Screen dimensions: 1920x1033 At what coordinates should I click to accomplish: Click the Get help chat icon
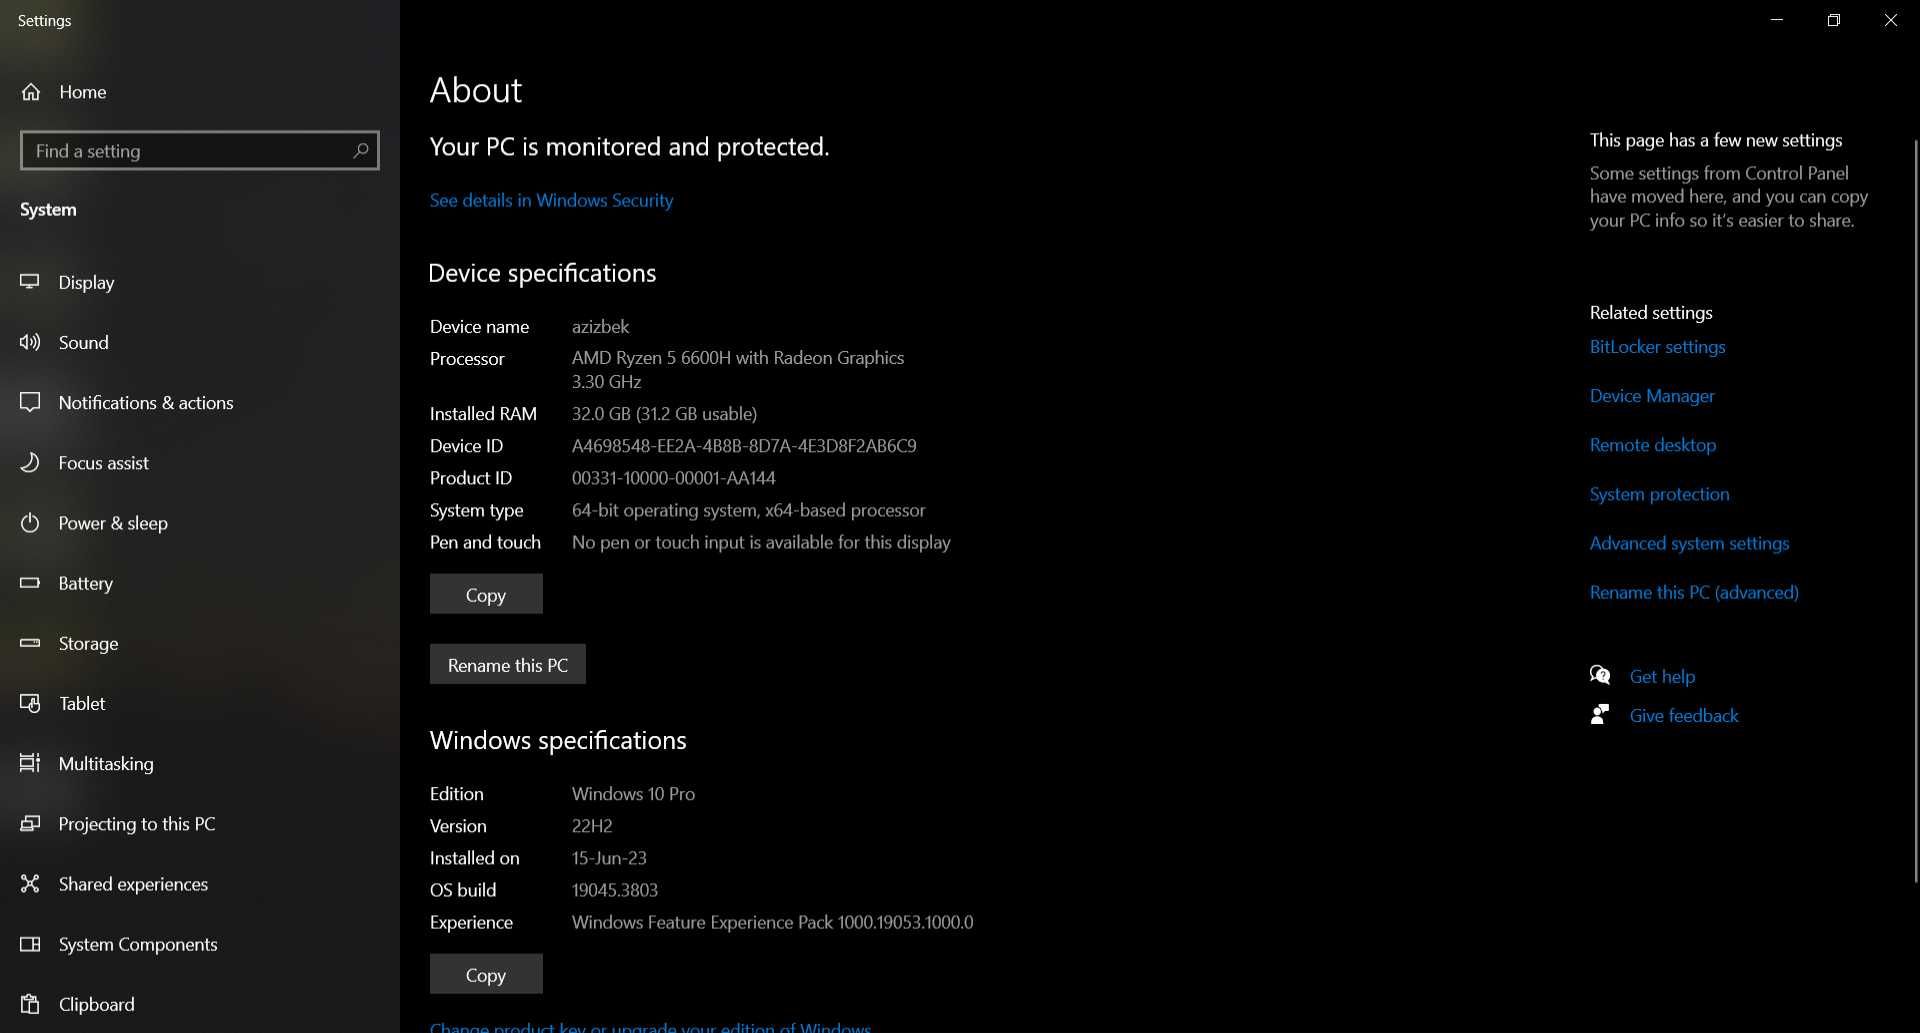tap(1600, 675)
